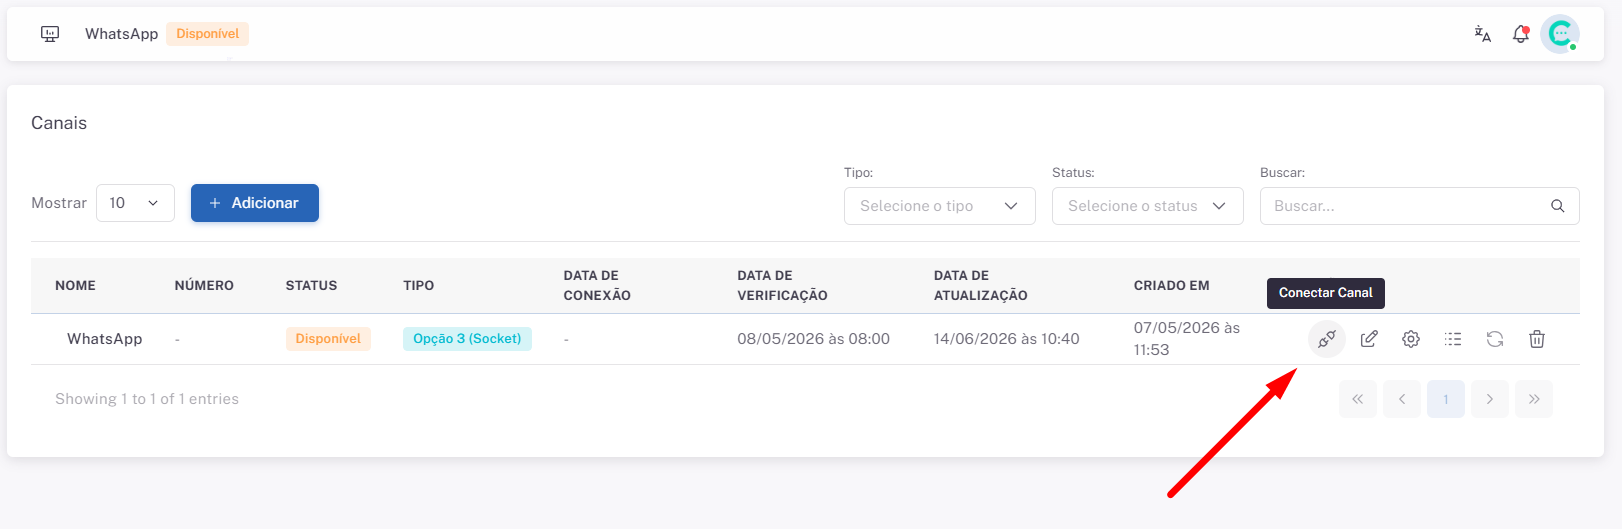Click the monitor icon in top bar
The image size is (1622, 529).
point(50,34)
